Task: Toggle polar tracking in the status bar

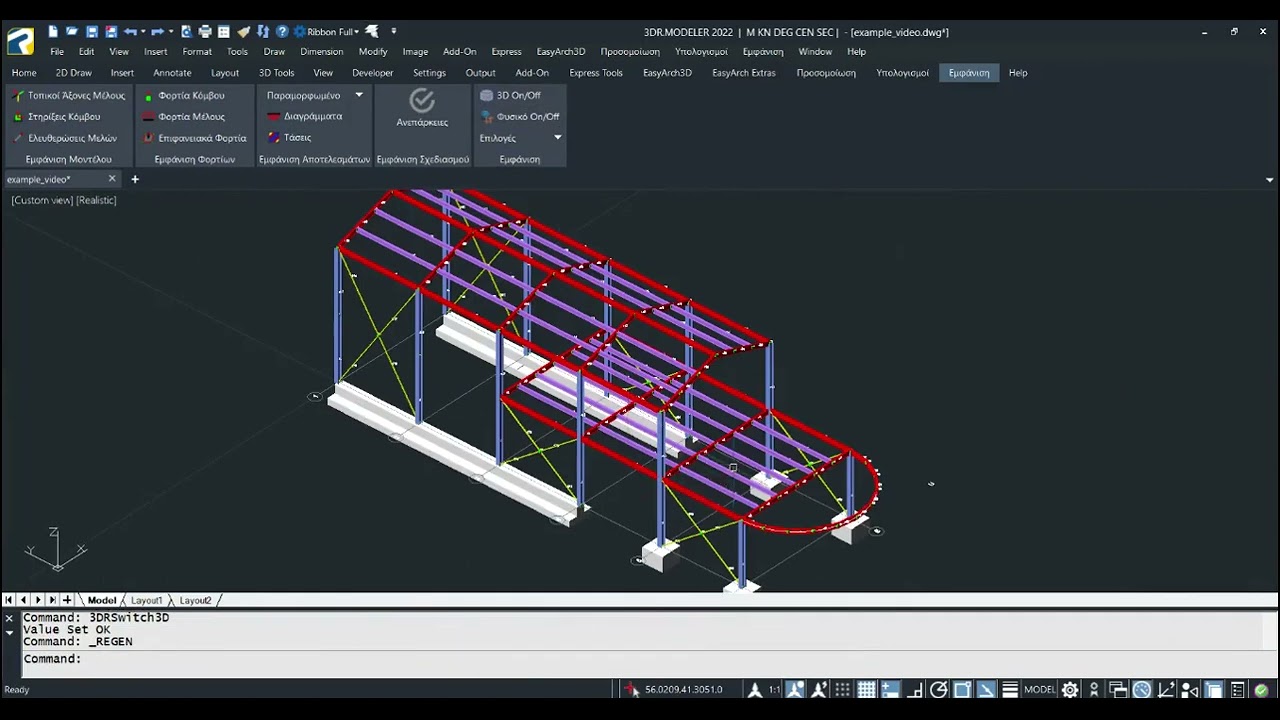Action: [x=938, y=690]
